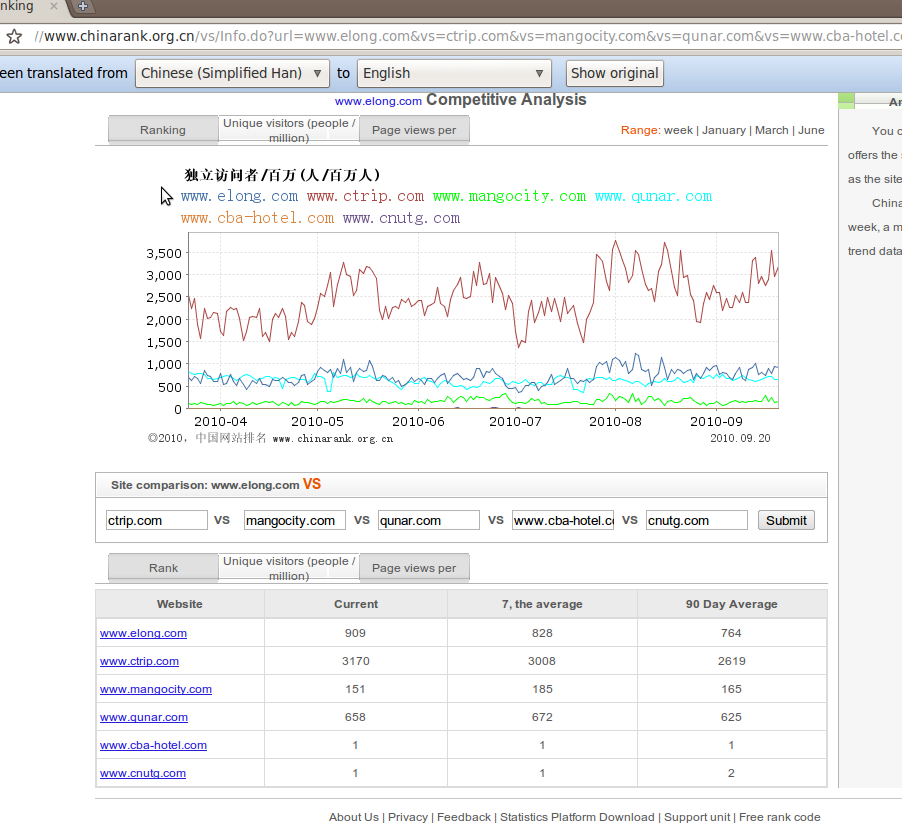
Task: Select Page views per tab above chart
Action: click(x=414, y=130)
